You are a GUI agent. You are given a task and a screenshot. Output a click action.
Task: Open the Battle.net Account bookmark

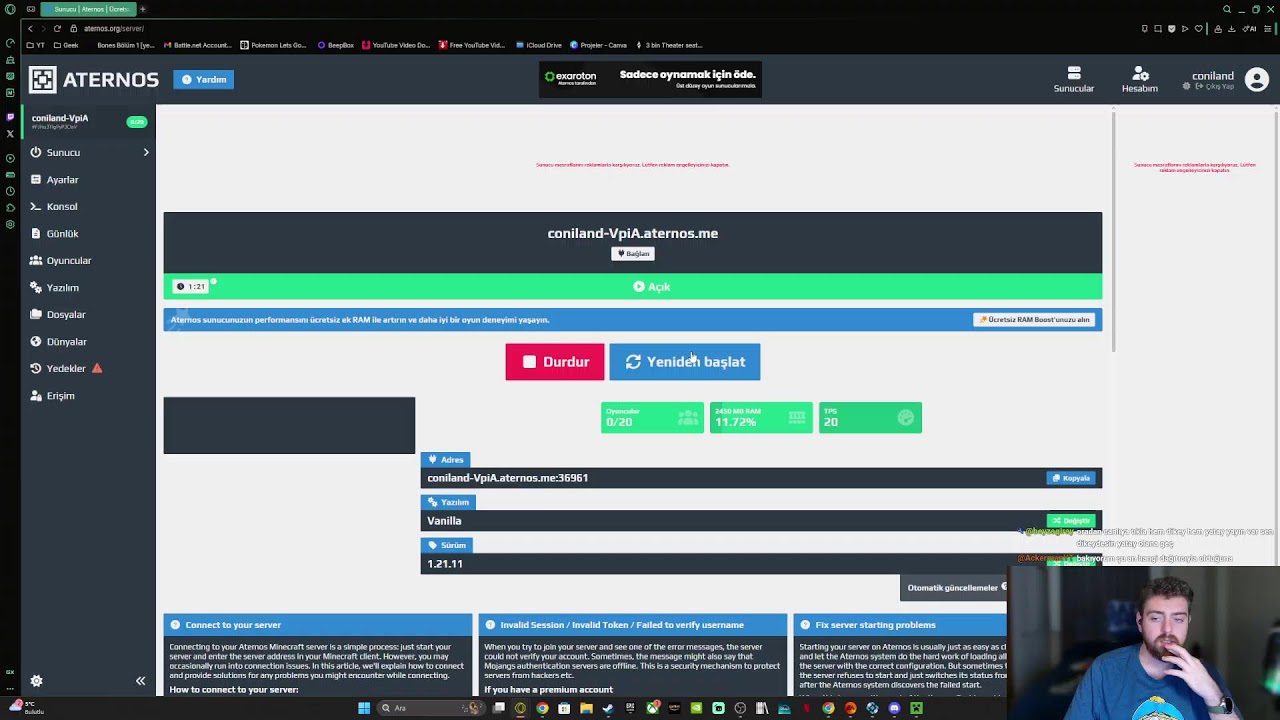[x=196, y=45]
